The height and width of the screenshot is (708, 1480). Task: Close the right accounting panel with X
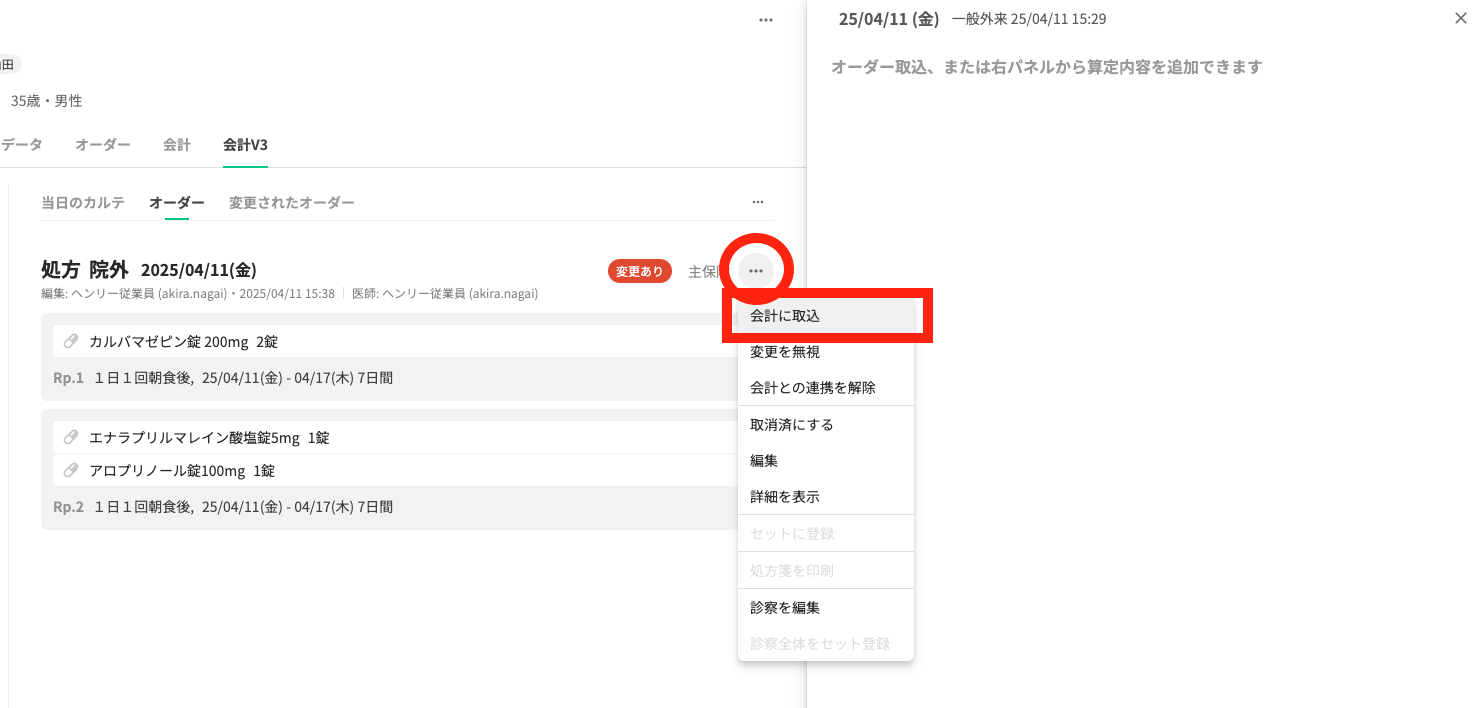point(1460,18)
